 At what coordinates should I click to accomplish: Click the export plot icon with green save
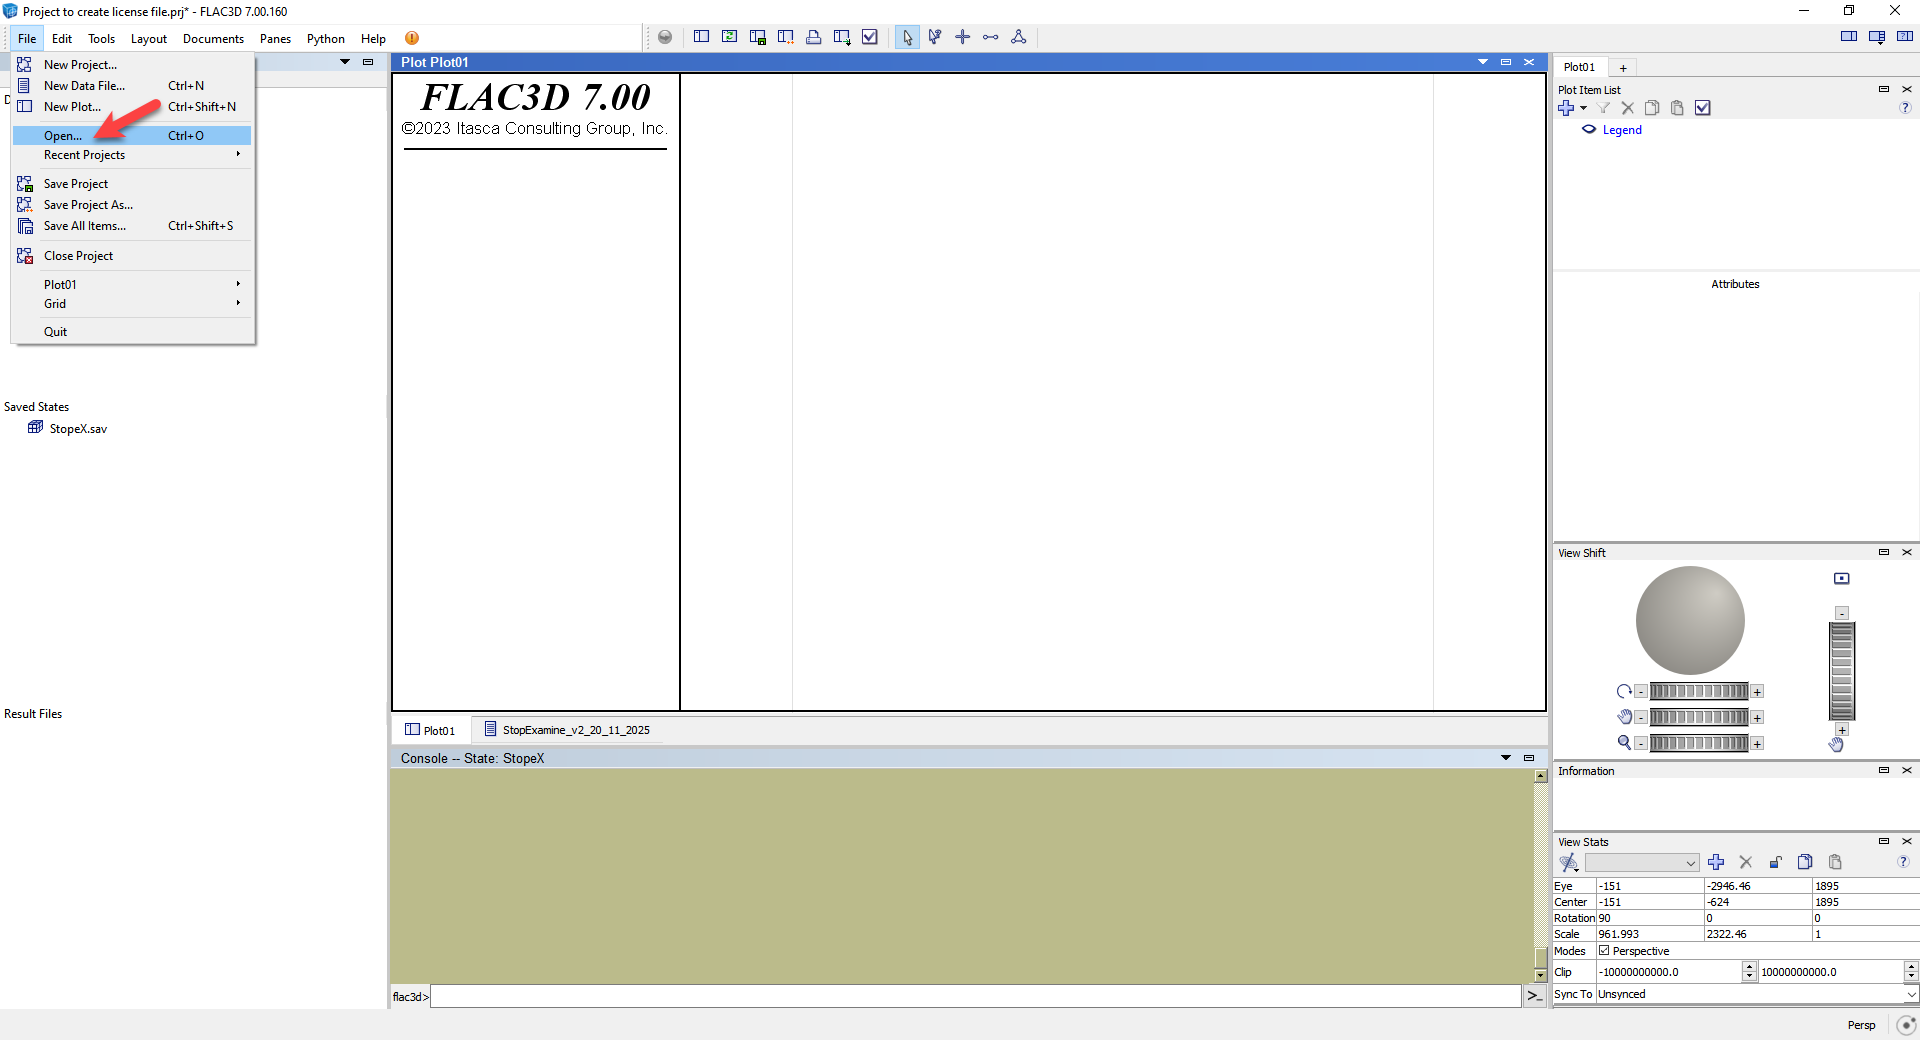pos(758,37)
